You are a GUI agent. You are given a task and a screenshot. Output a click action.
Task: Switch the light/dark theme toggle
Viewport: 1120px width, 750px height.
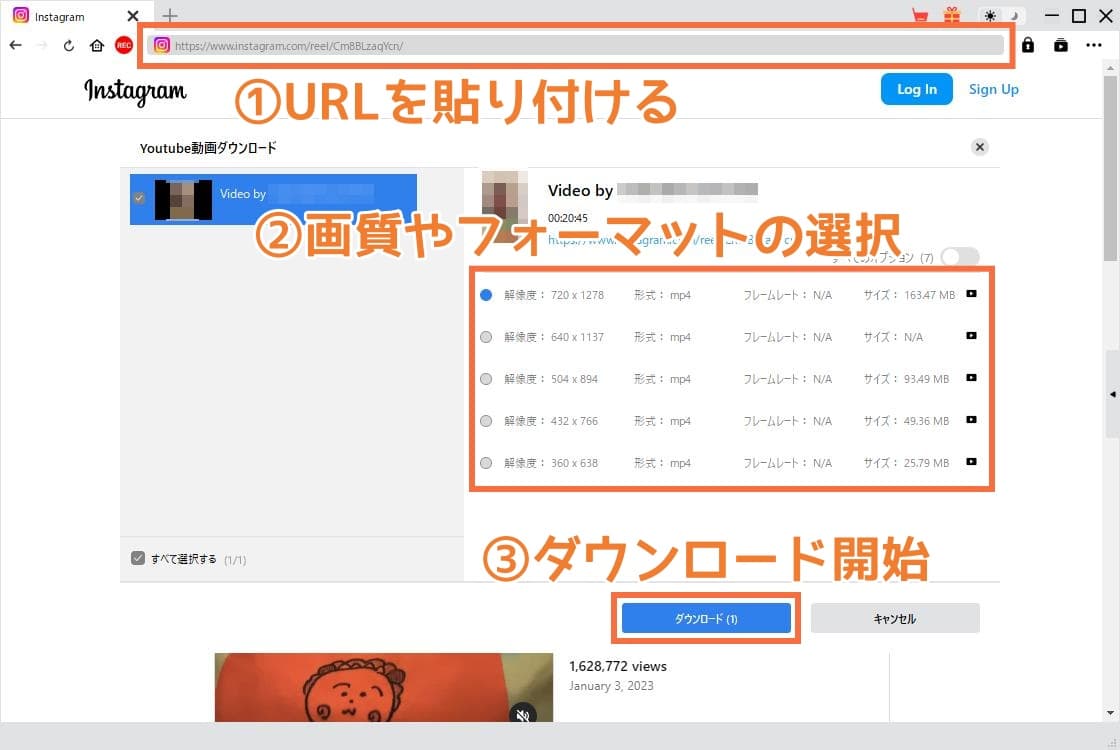click(x=1001, y=16)
